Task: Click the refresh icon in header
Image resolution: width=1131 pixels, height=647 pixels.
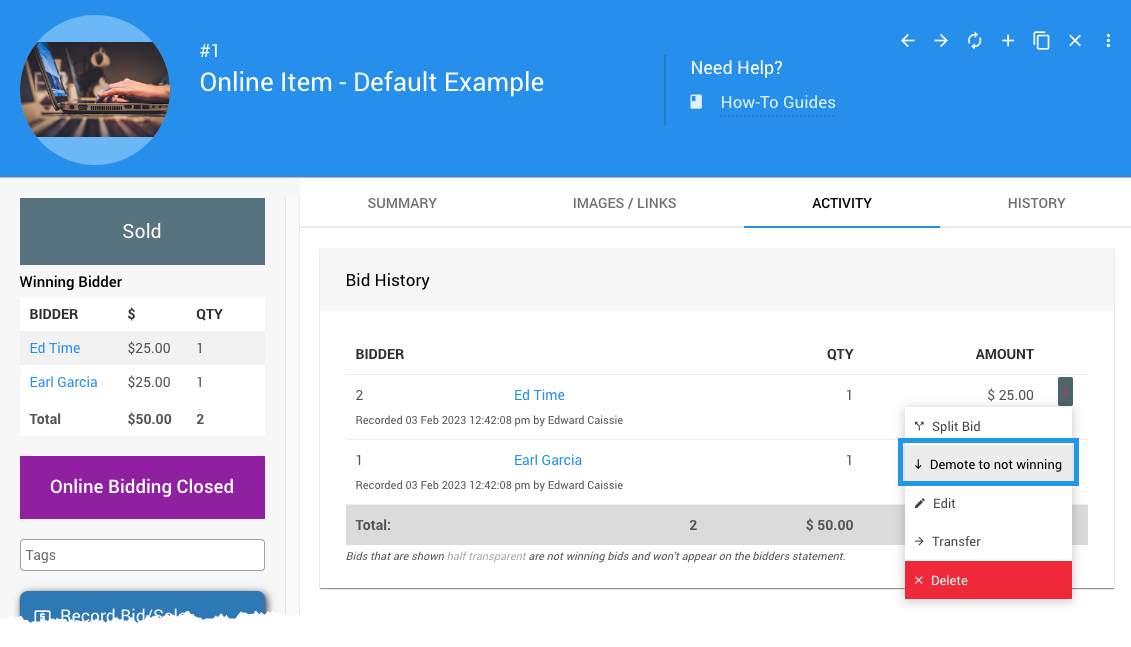Action: [x=974, y=41]
